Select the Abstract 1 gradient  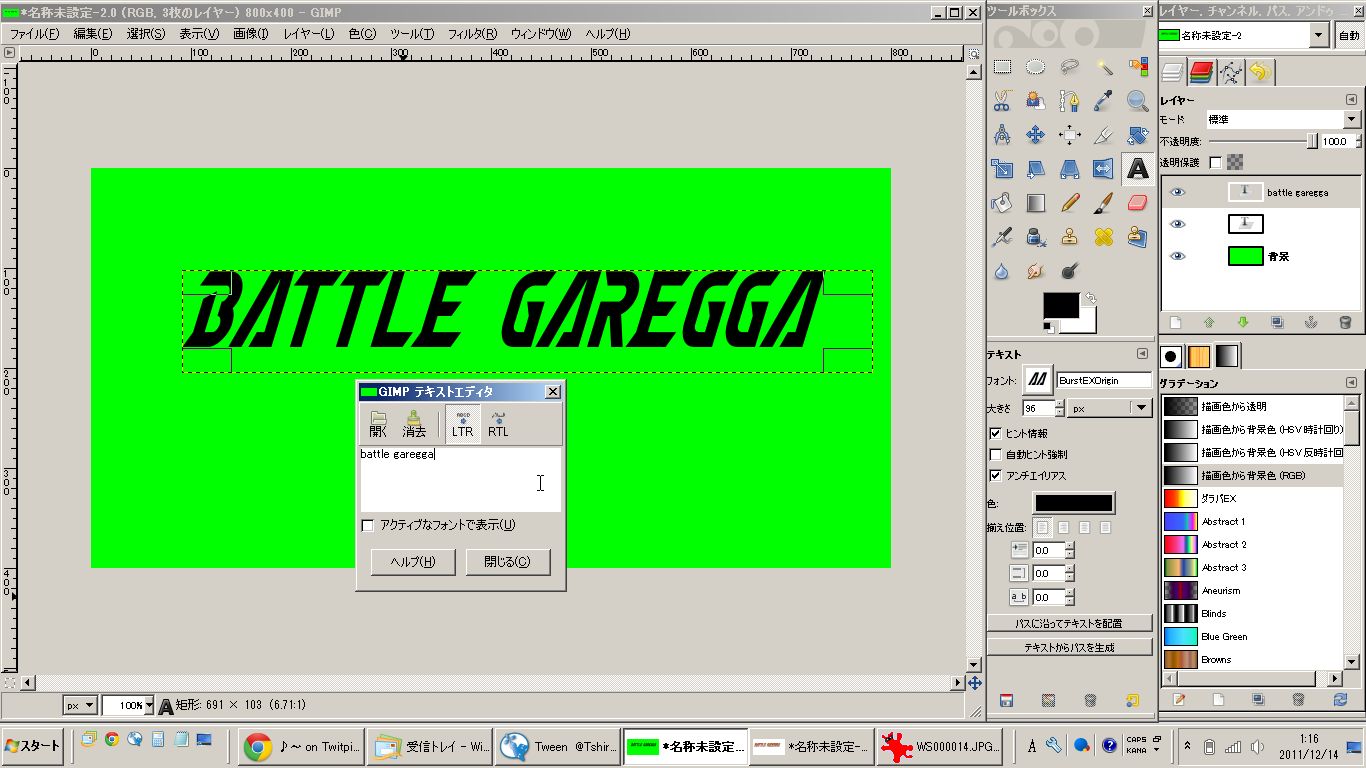tap(1252, 521)
